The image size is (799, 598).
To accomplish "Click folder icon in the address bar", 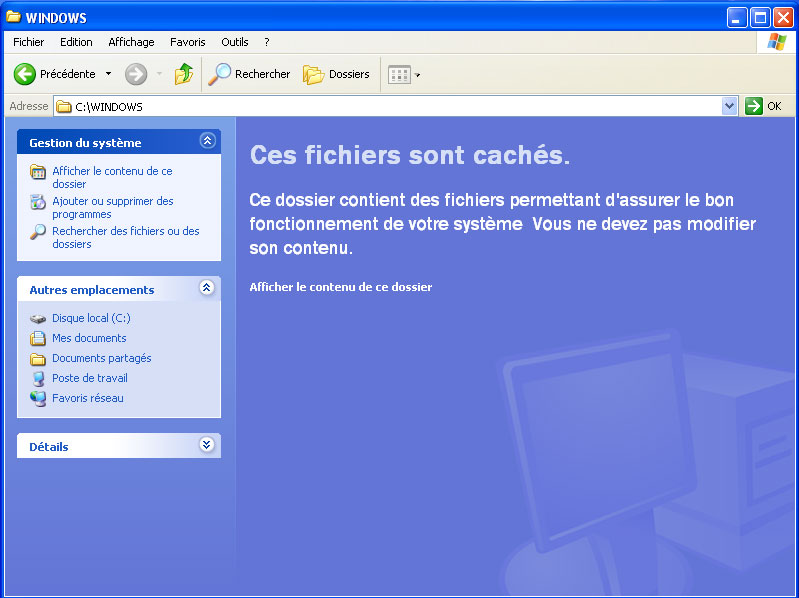I will [64, 106].
